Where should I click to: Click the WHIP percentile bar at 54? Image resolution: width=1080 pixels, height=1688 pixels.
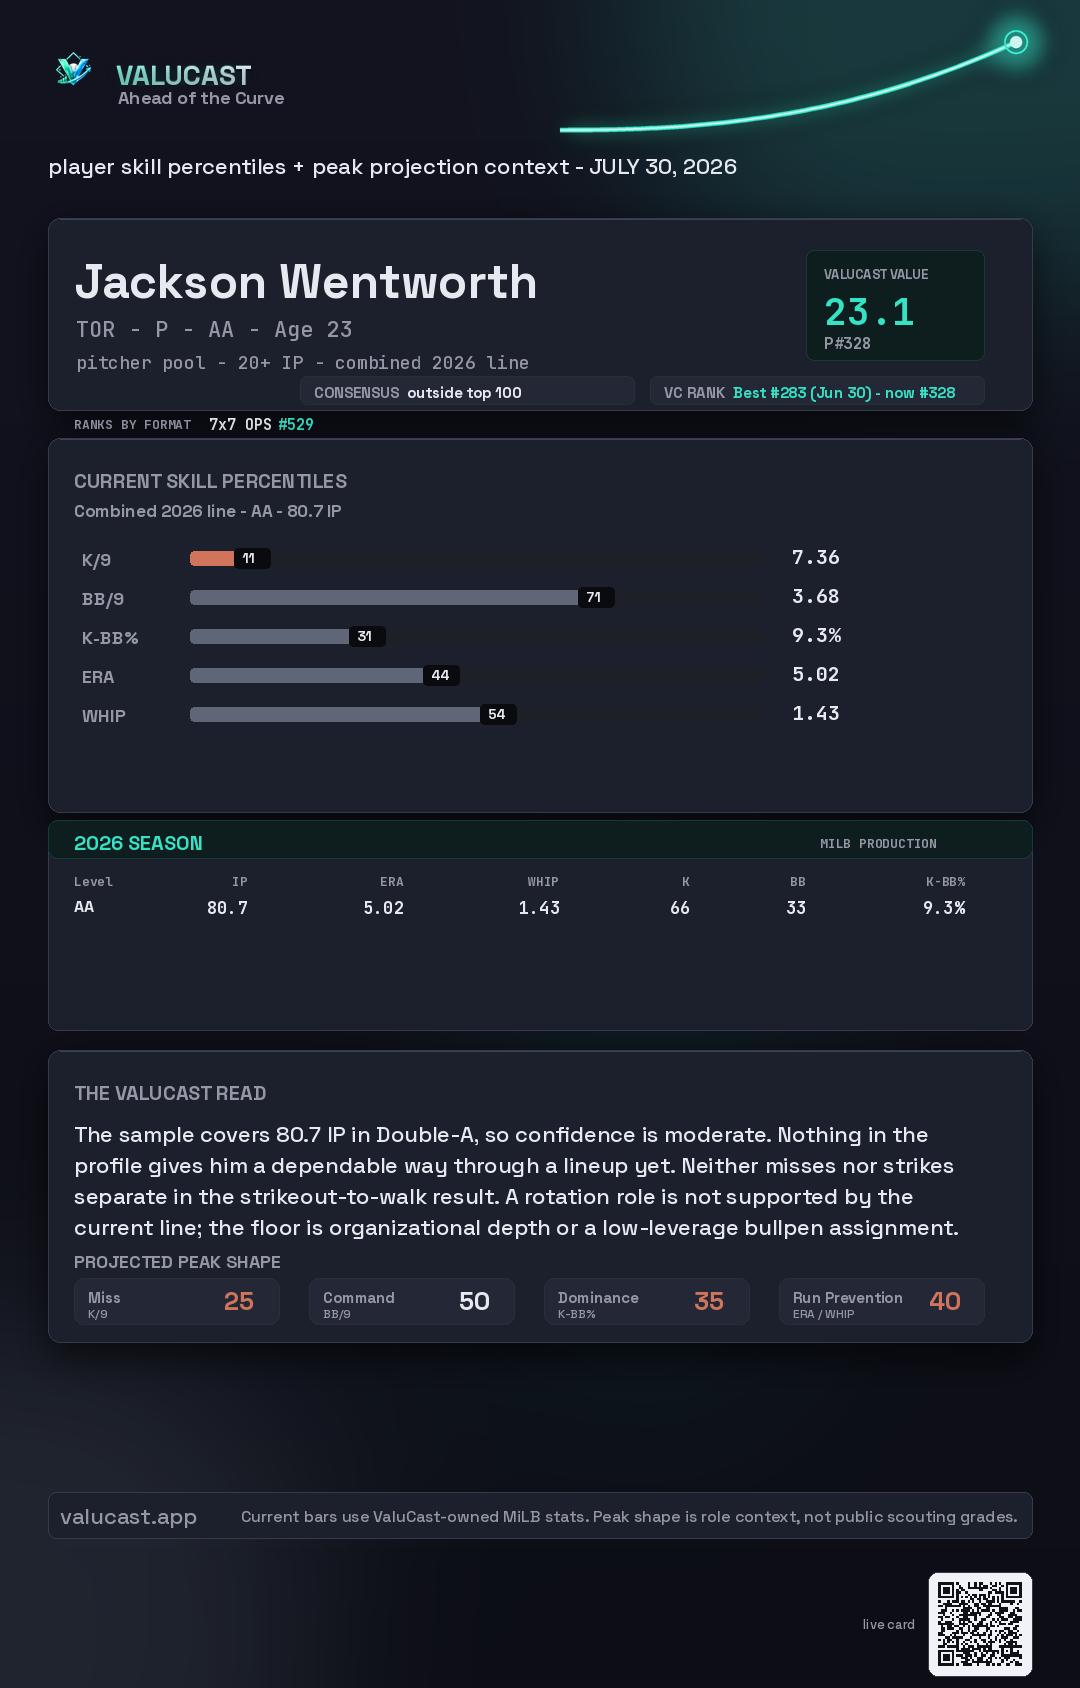[353, 714]
